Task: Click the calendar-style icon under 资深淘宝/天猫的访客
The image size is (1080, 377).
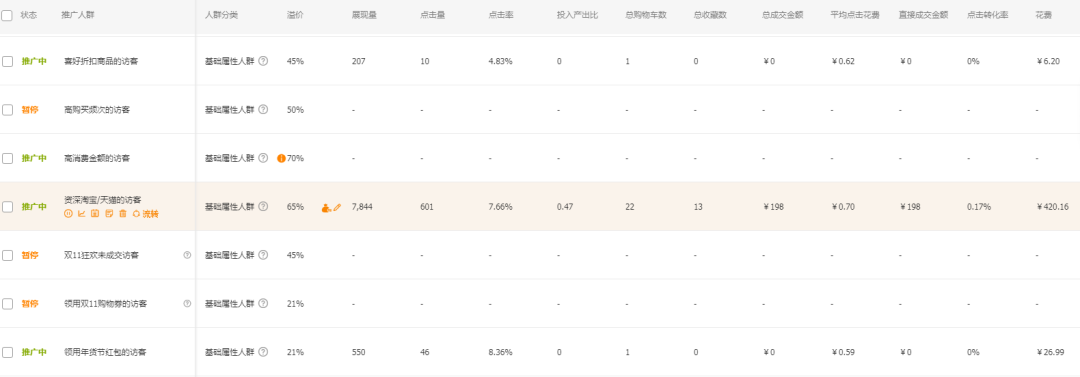Action: pyautogui.click(x=95, y=214)
